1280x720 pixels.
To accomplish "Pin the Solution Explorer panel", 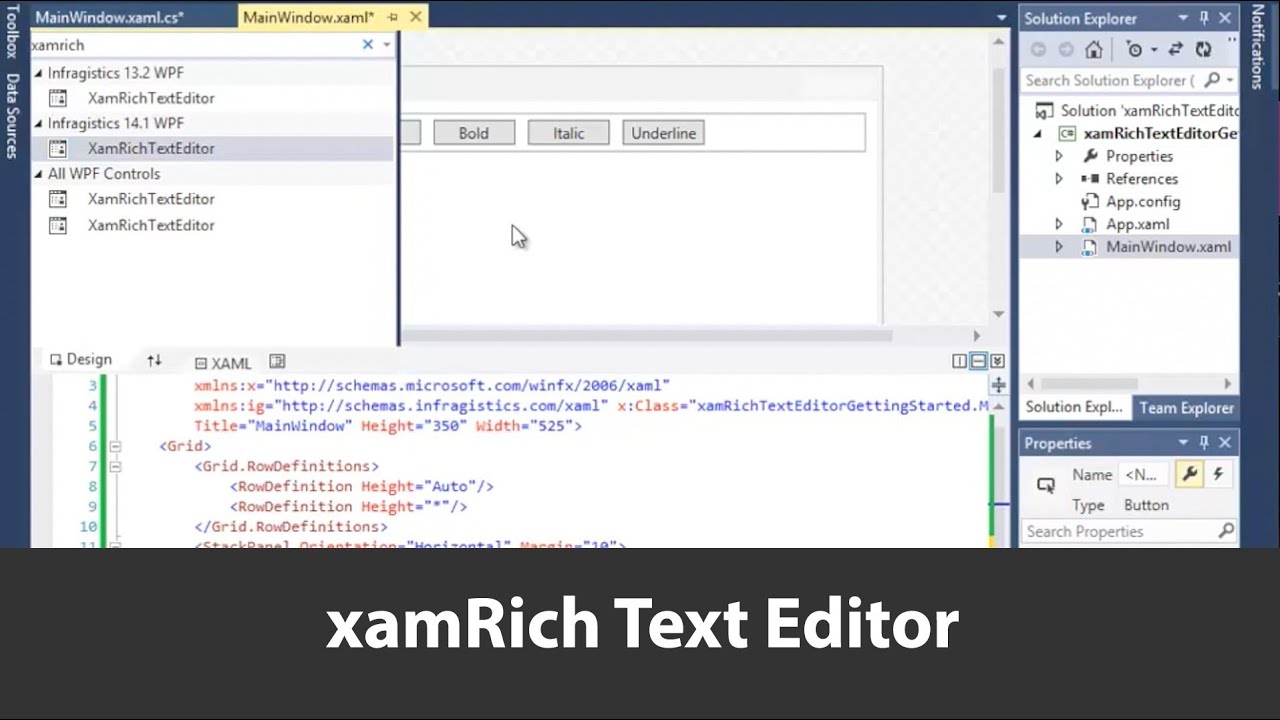I will (x=1204, y=18).
